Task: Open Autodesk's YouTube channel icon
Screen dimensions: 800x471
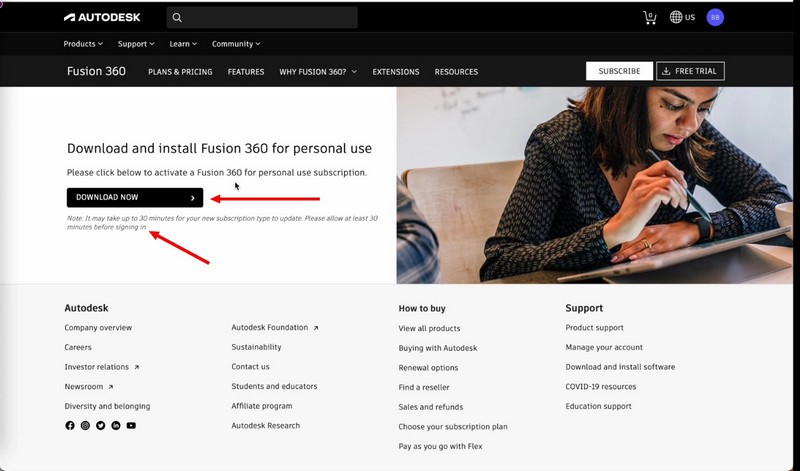Action: pyautogui.click(x=131, y=426)
